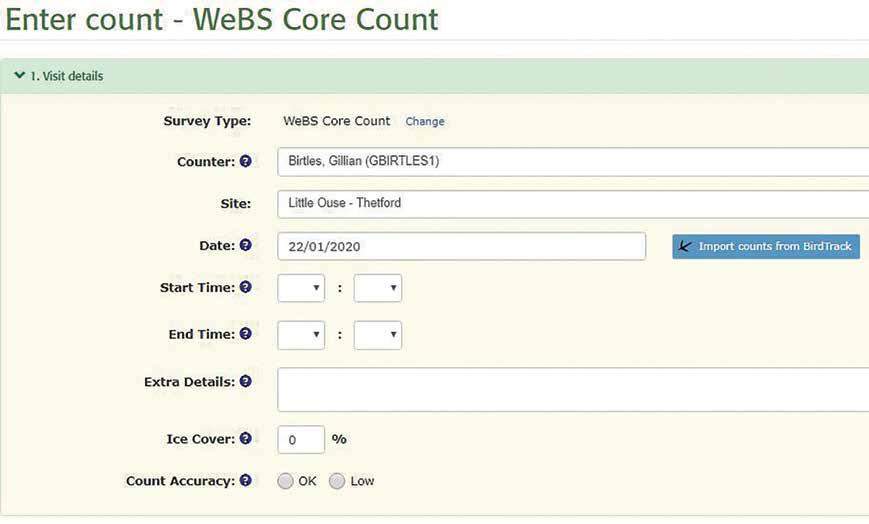The width and height of the screenshot is (869, 524).
Task: Open the End Time minutes dropdown
Action: coord(378,335)
